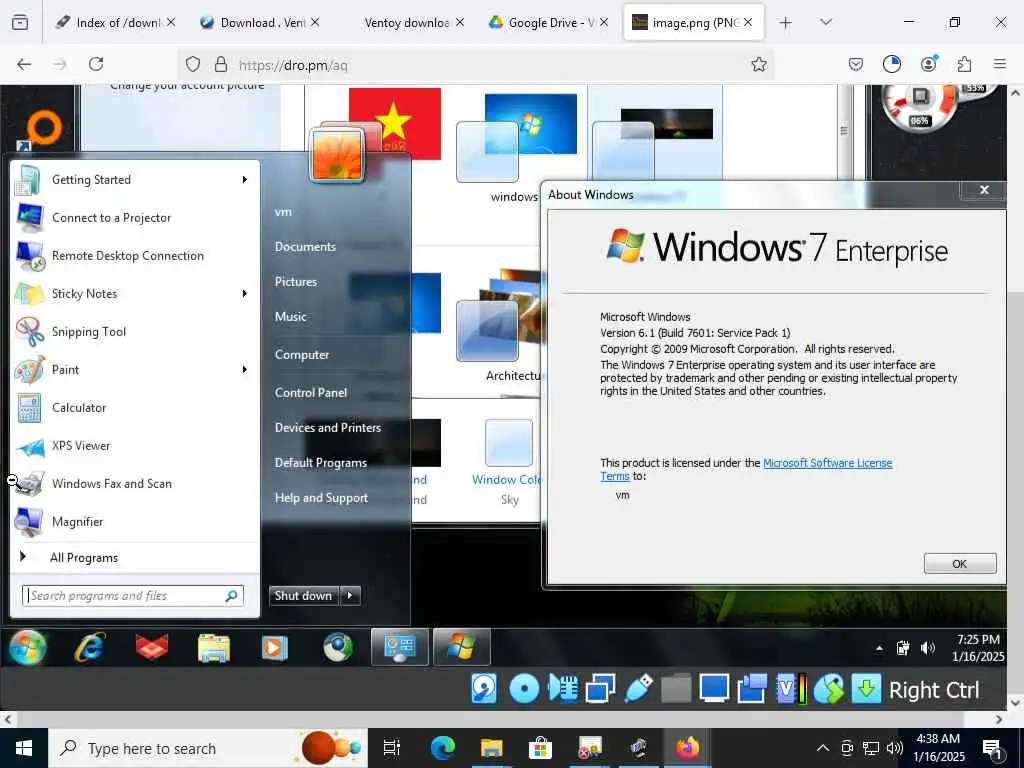Expand the Paint submenu arrow
The width and height of the screenshot is (1024, 768).
(x=245, y=370)
